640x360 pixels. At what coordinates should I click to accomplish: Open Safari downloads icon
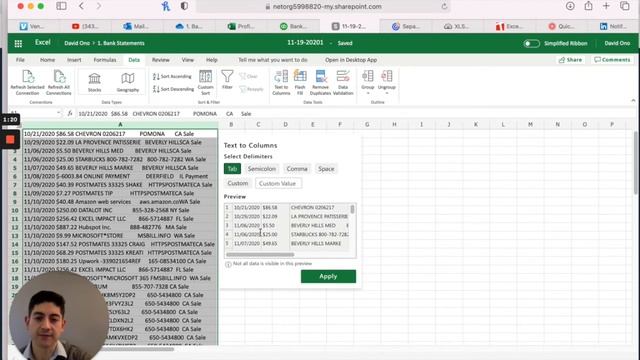(x=570, y=6)
